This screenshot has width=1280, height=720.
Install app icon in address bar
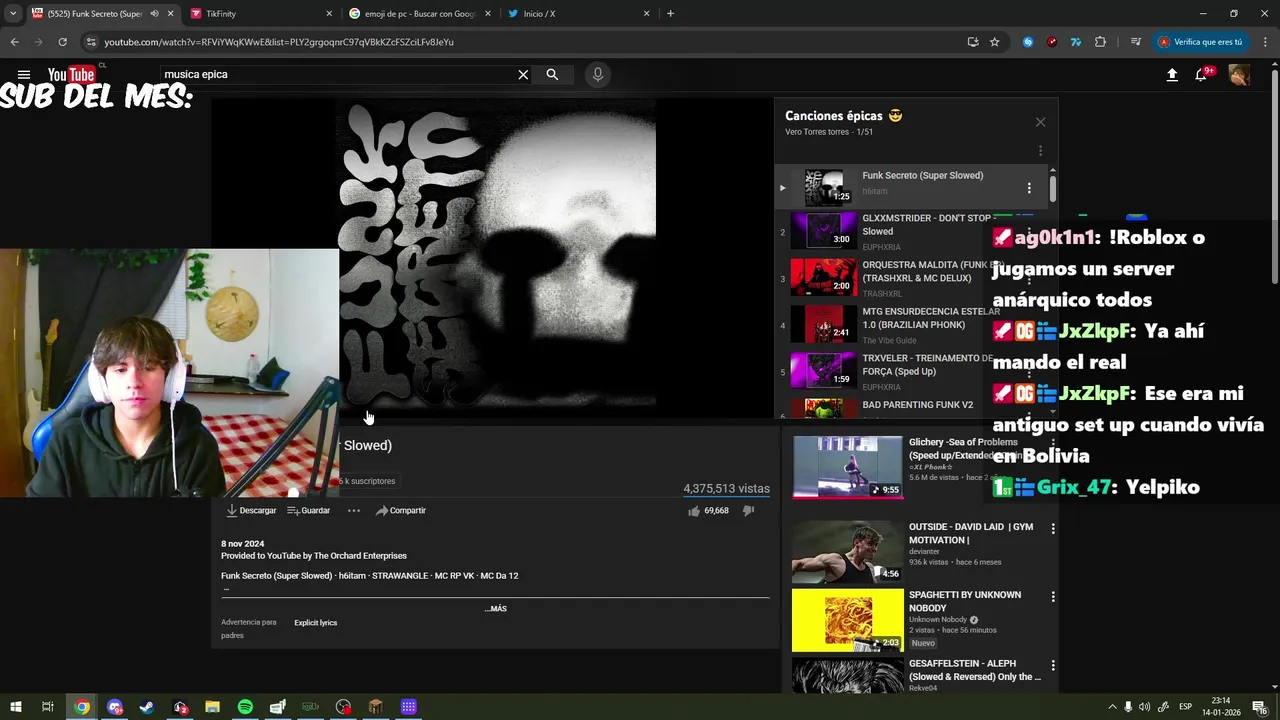pyautogui.click(x=973, y=42)
